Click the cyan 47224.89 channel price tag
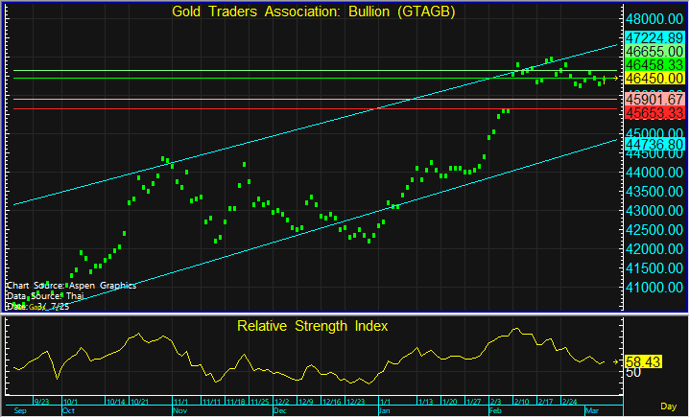Screen dimensions: 690x418 click(655, 35)
